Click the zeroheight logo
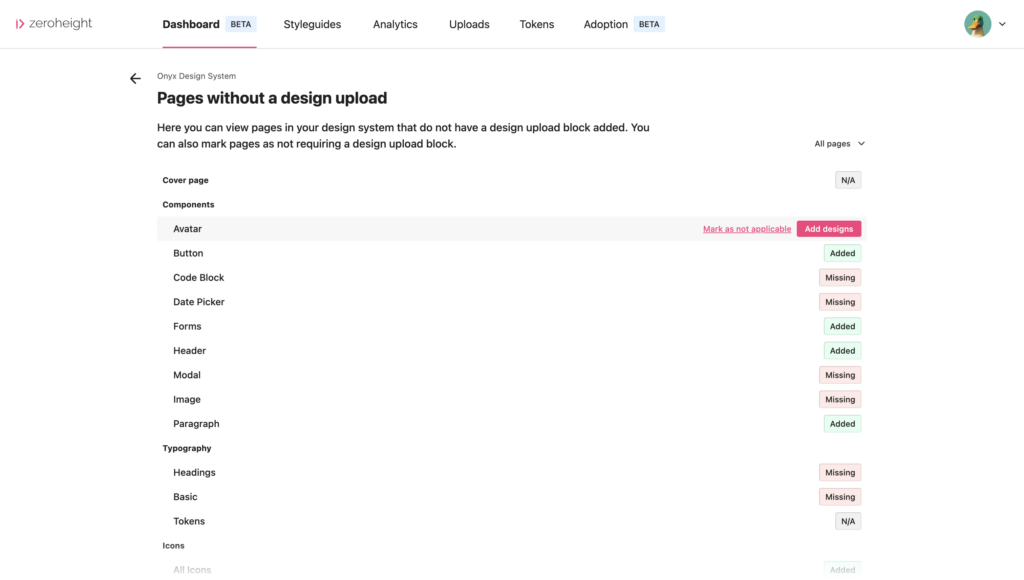1024x580 pixels. pos(54,24)
